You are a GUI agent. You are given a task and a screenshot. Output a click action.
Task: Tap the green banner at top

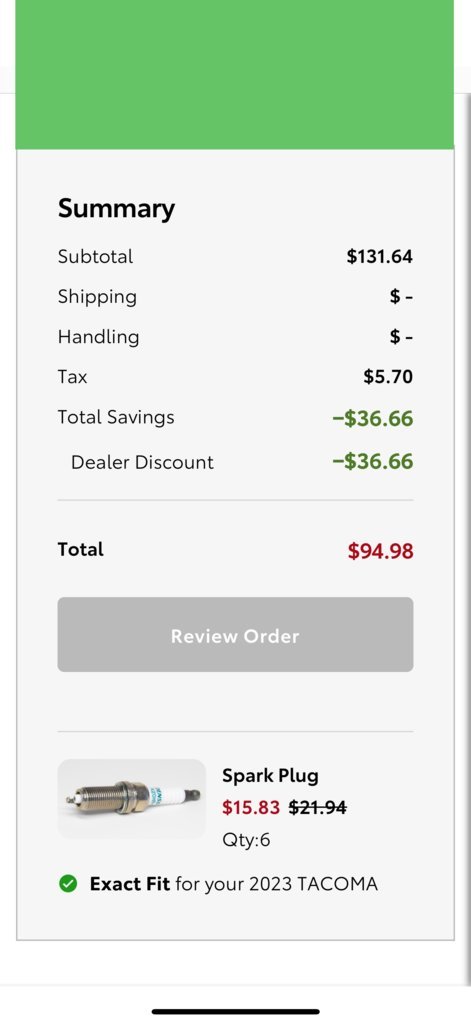tap(235, 74)
